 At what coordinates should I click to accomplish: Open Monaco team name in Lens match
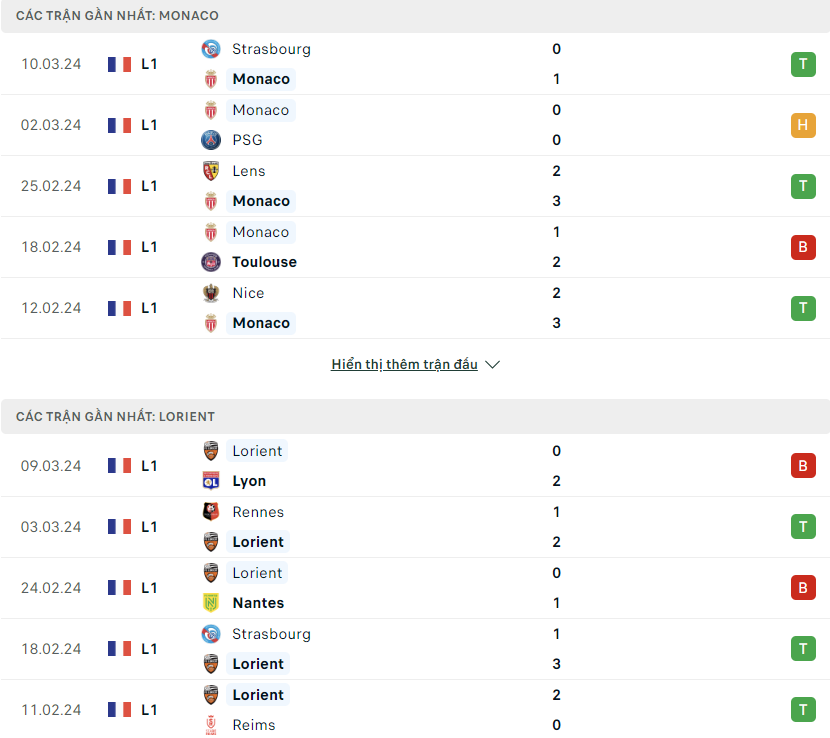click(261, 201)
